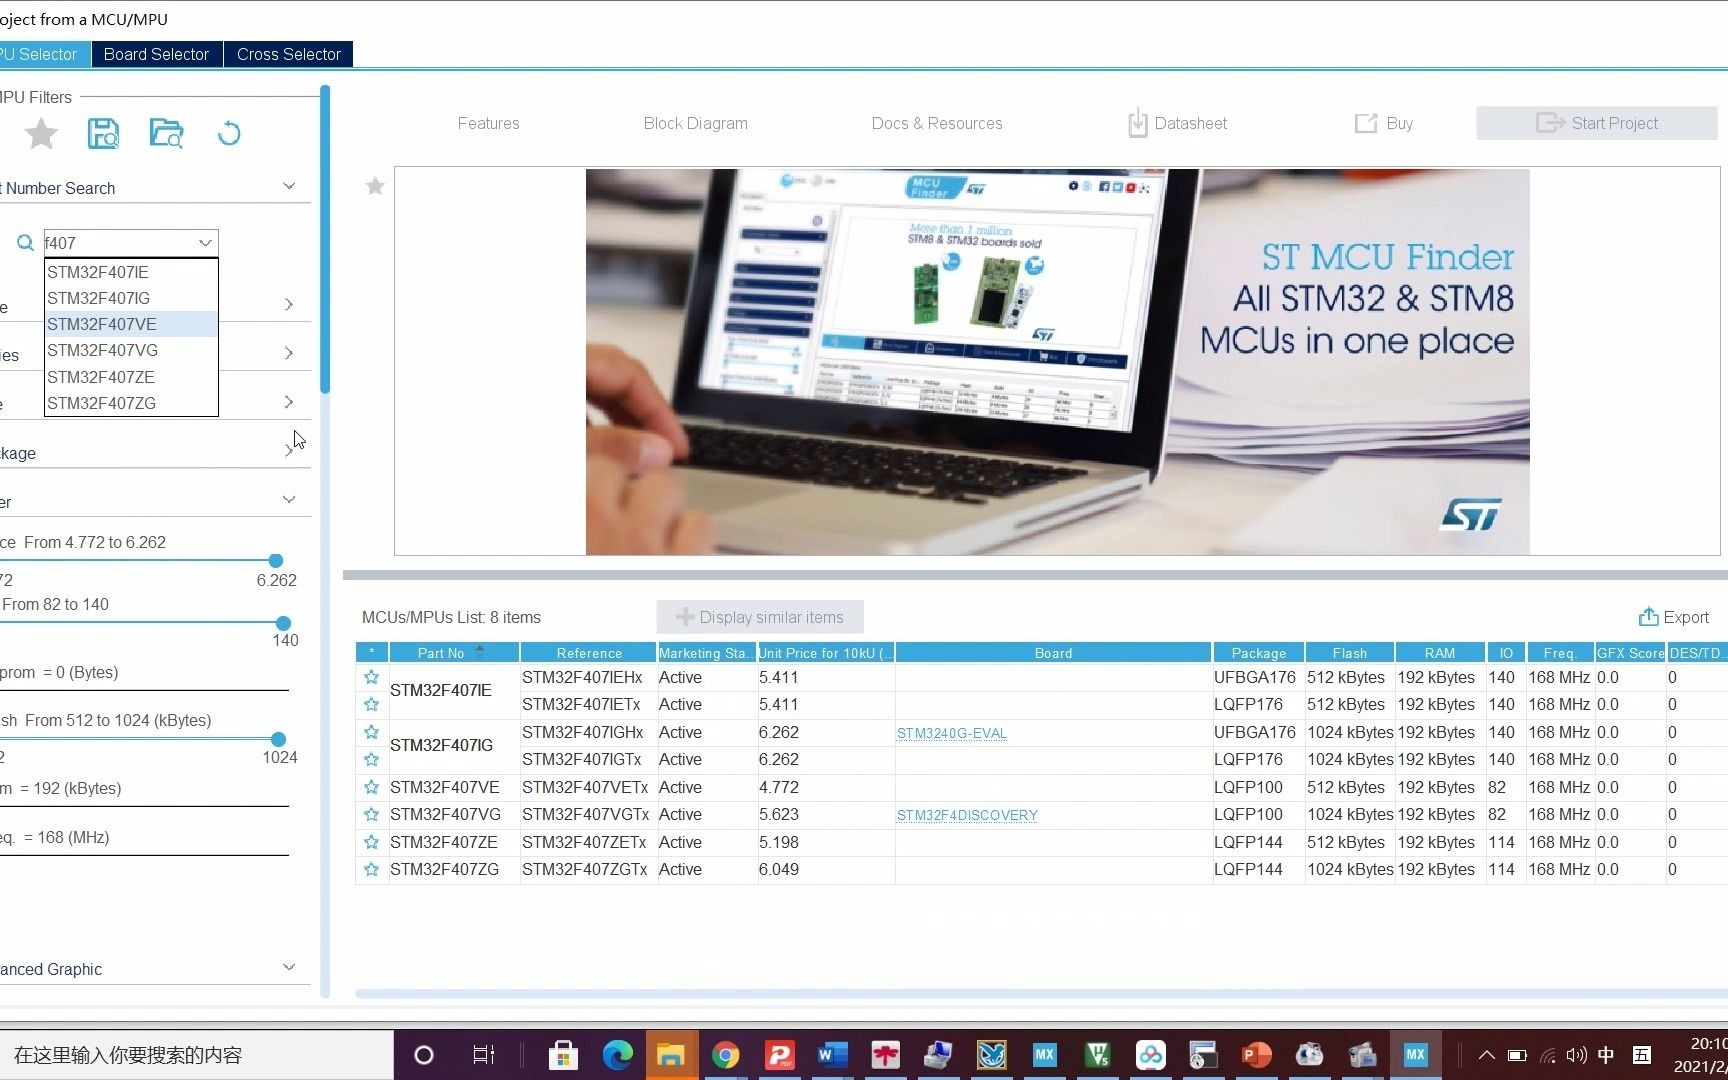The height and width of the screenshot is (1080, 1728).
Task: Click the star column header in the table
Action: (372, 652)
